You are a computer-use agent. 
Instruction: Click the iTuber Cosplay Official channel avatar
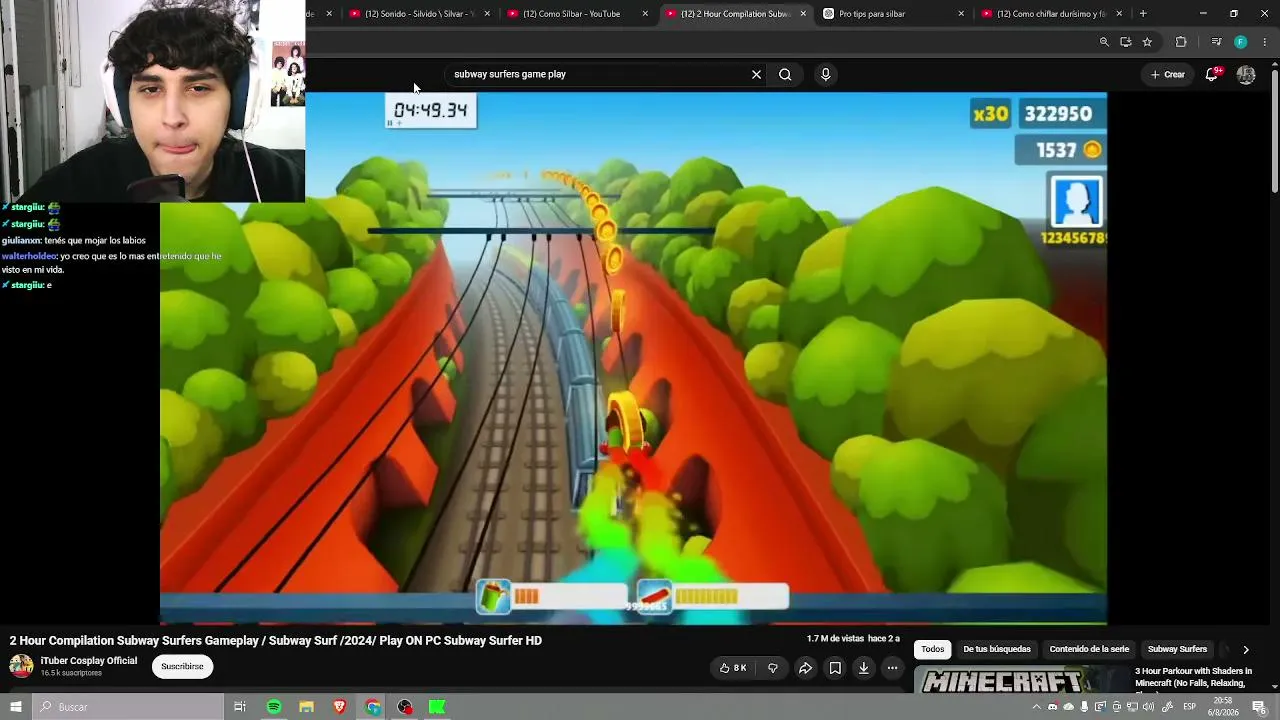[x=21, y=666]
